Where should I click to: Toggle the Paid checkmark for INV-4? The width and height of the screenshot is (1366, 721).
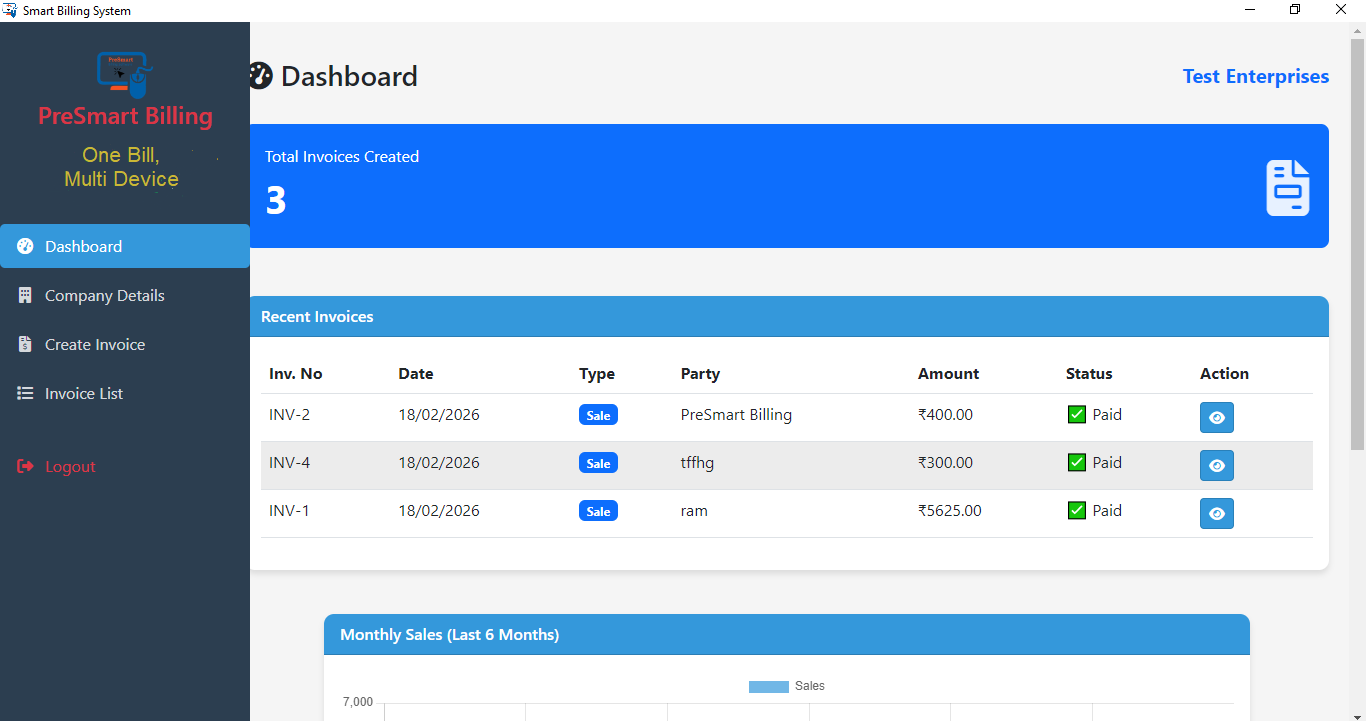pos(1076,462)
